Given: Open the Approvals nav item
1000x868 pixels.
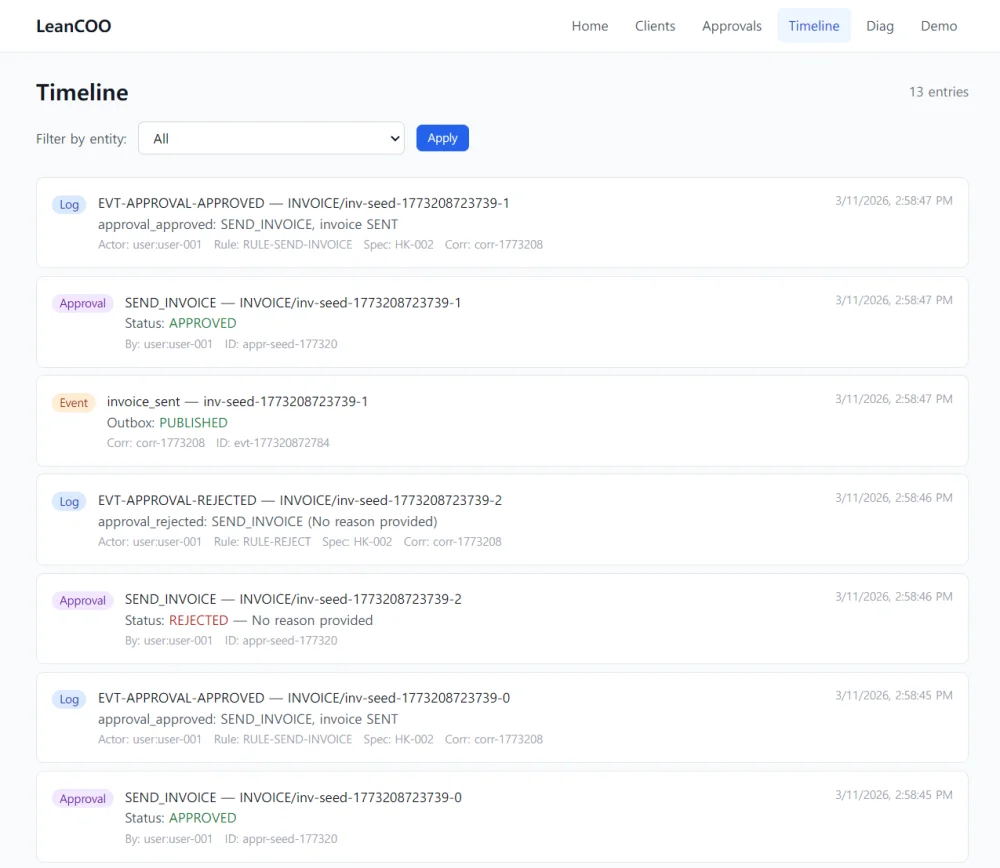Looking at the screenshot, I should (732, 26).
